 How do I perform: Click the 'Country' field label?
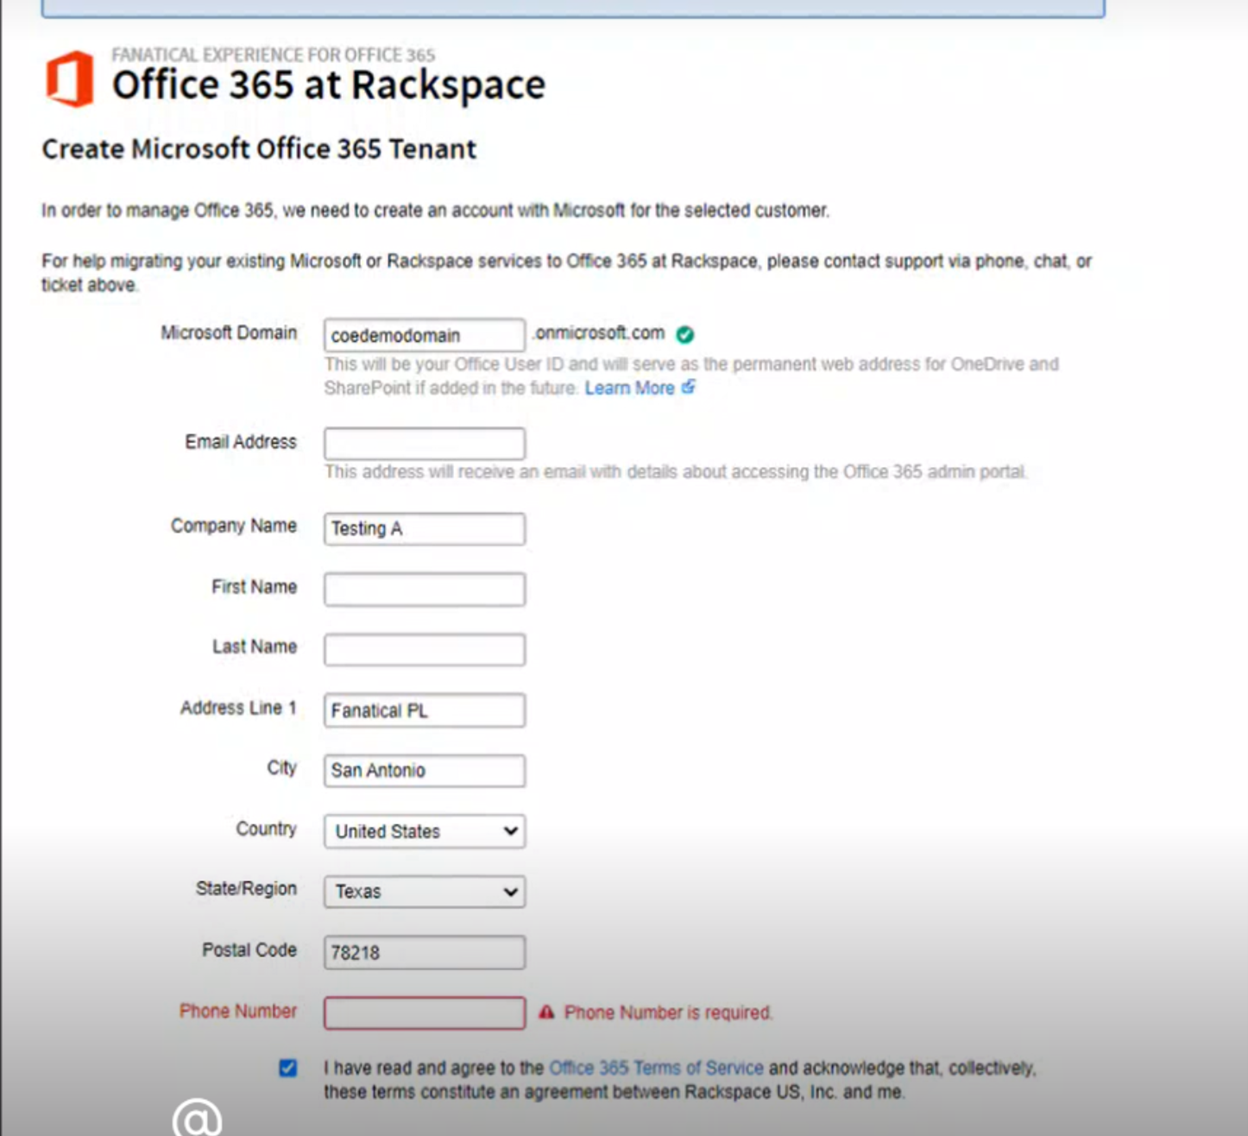266,829
